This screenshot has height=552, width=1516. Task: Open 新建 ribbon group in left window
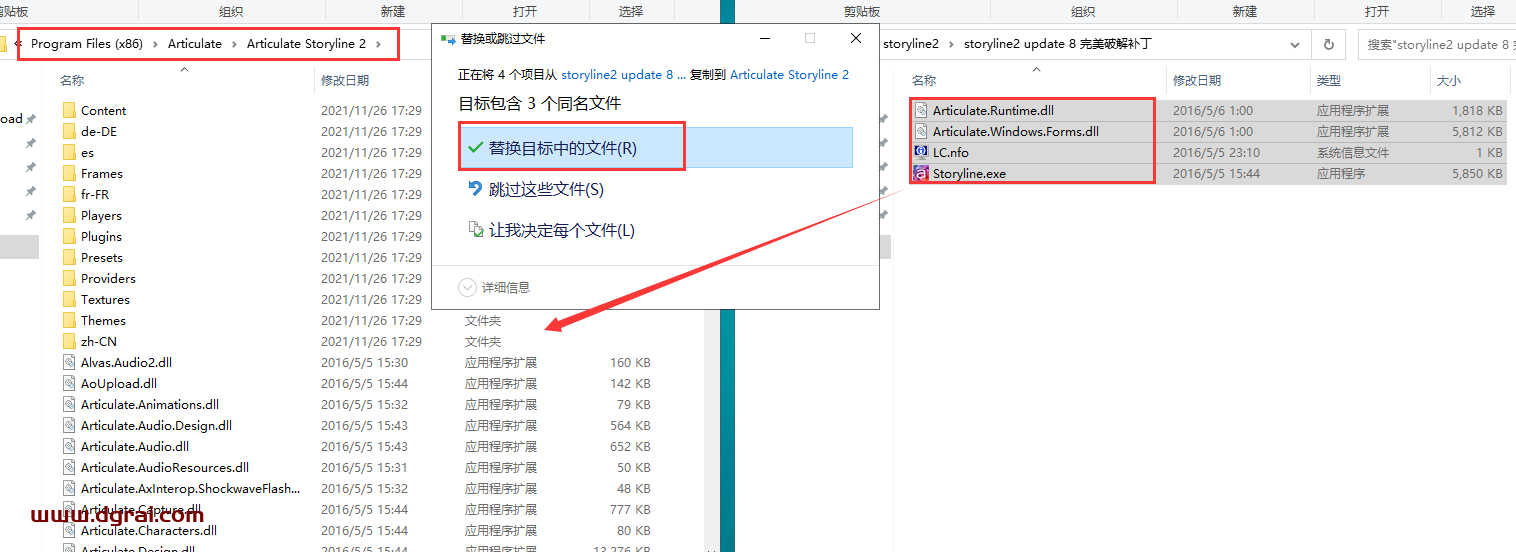point(393,11)
